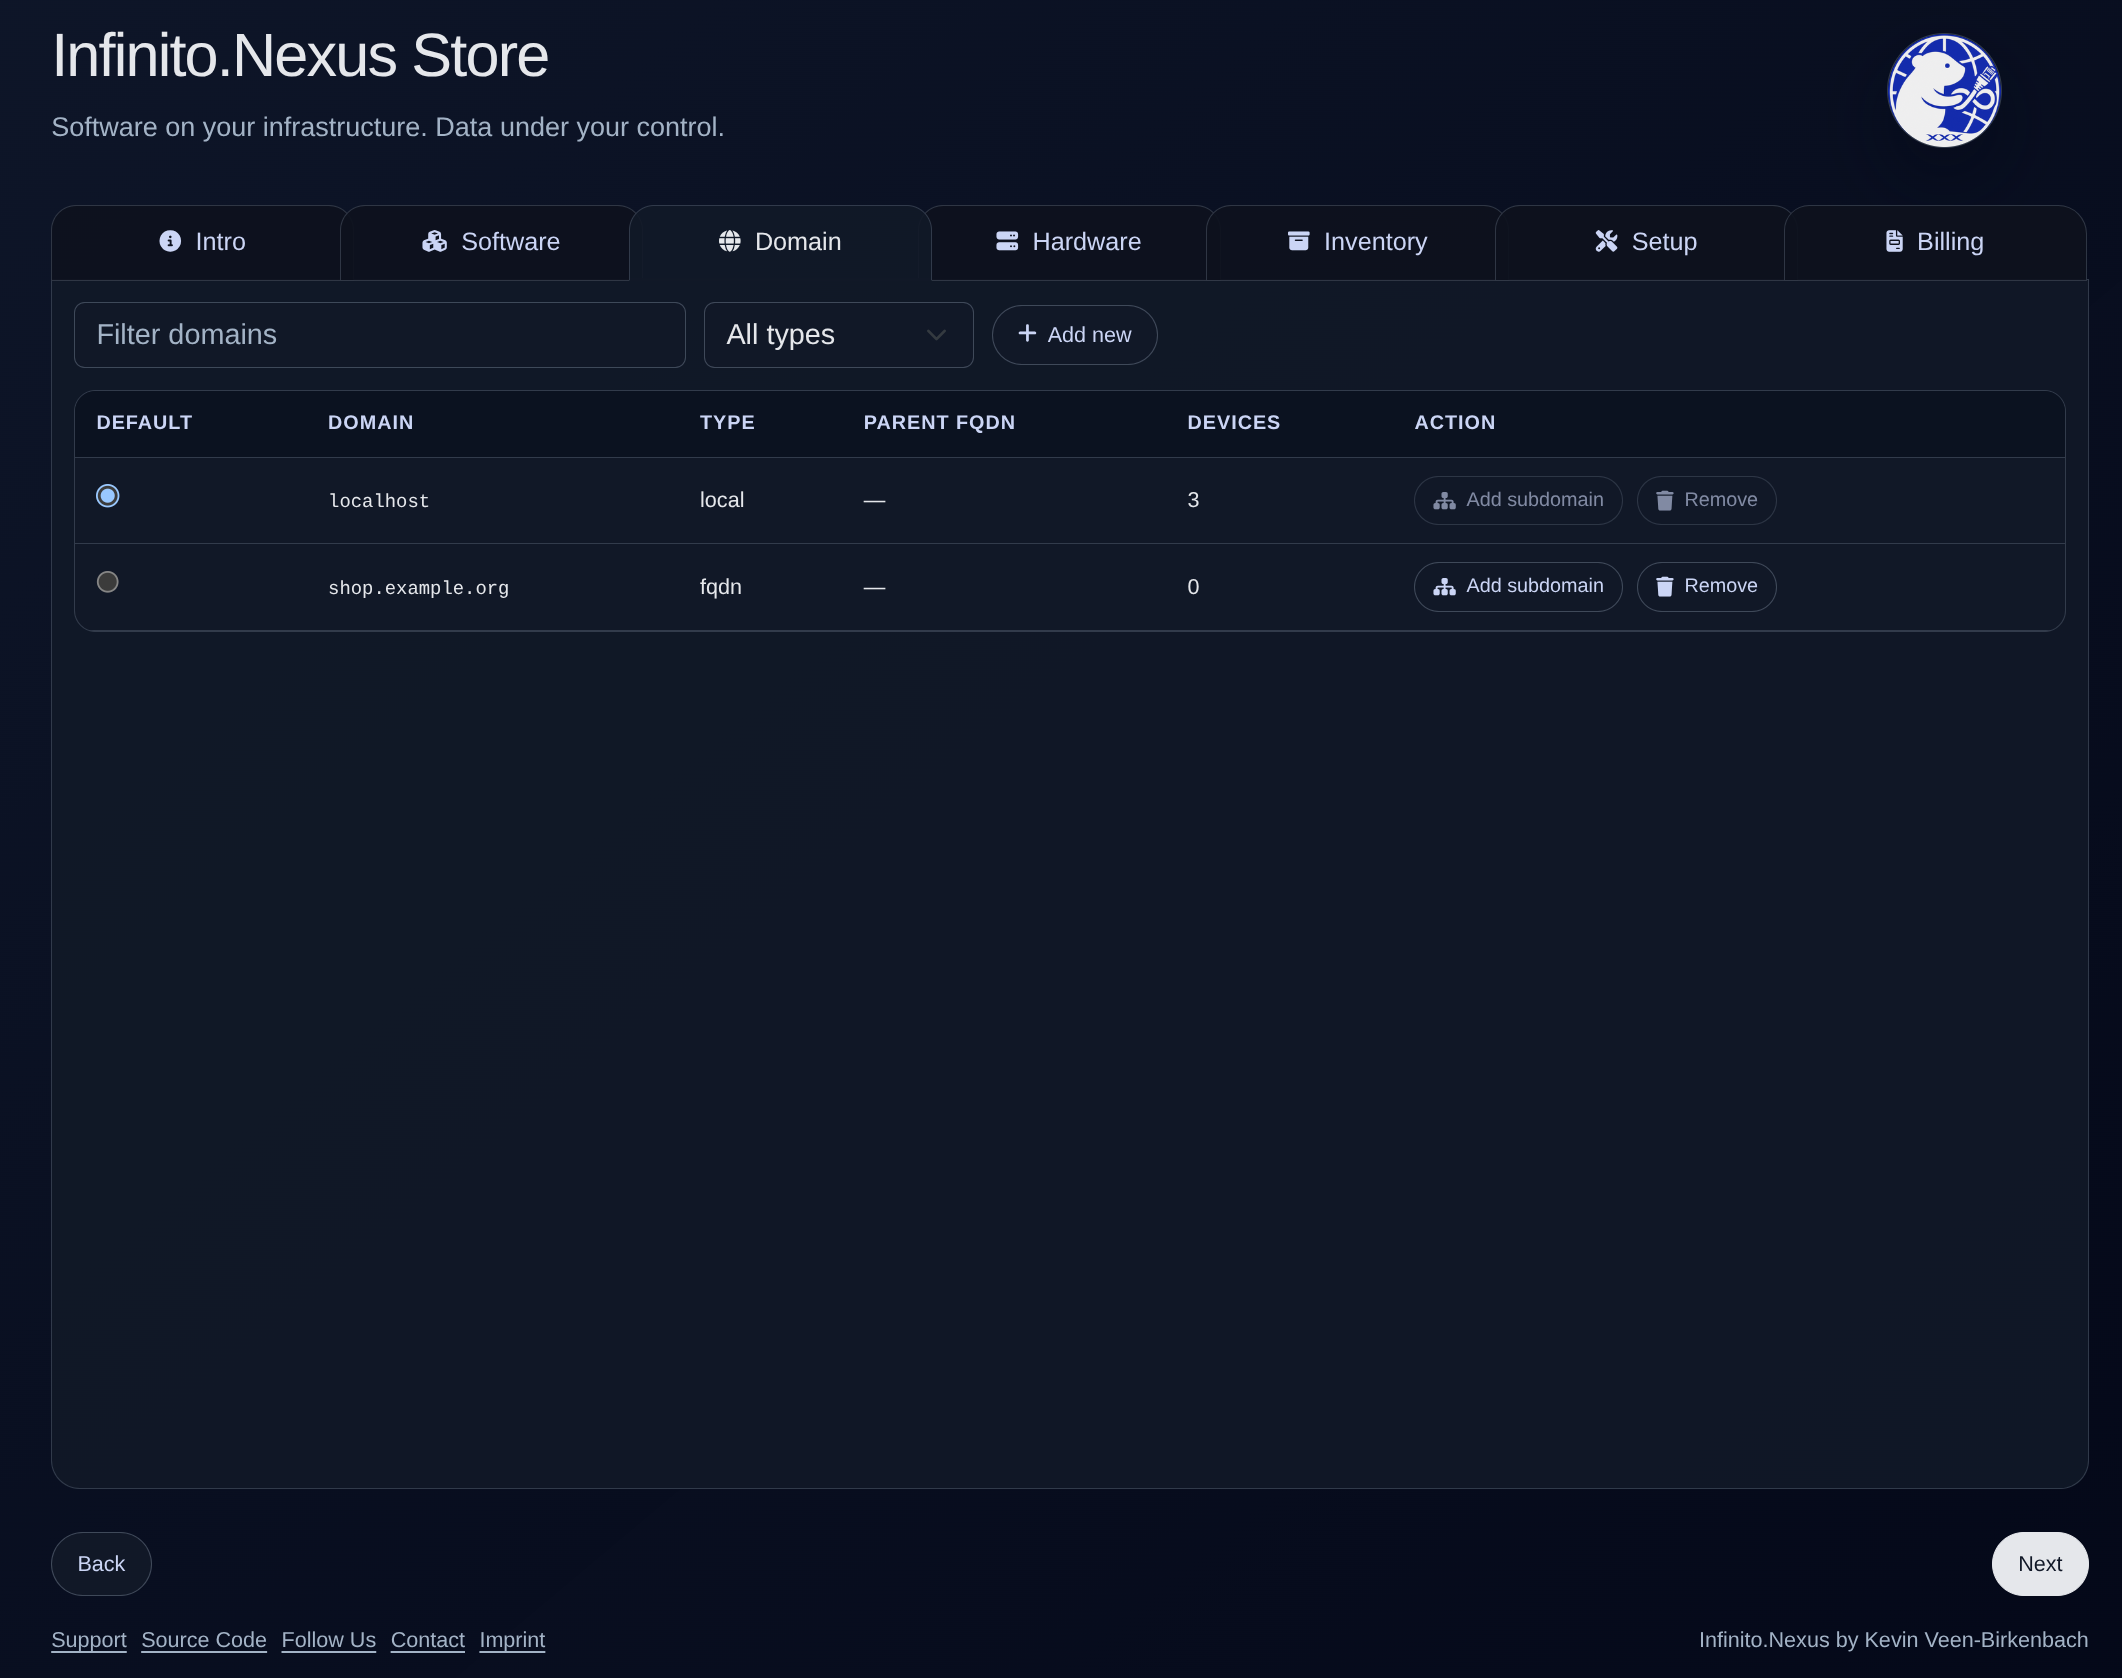Image resolution: width=2122 pixels, height=1678 pixels.
Task: Select localhost as default domain
Action: coord(108,496)
